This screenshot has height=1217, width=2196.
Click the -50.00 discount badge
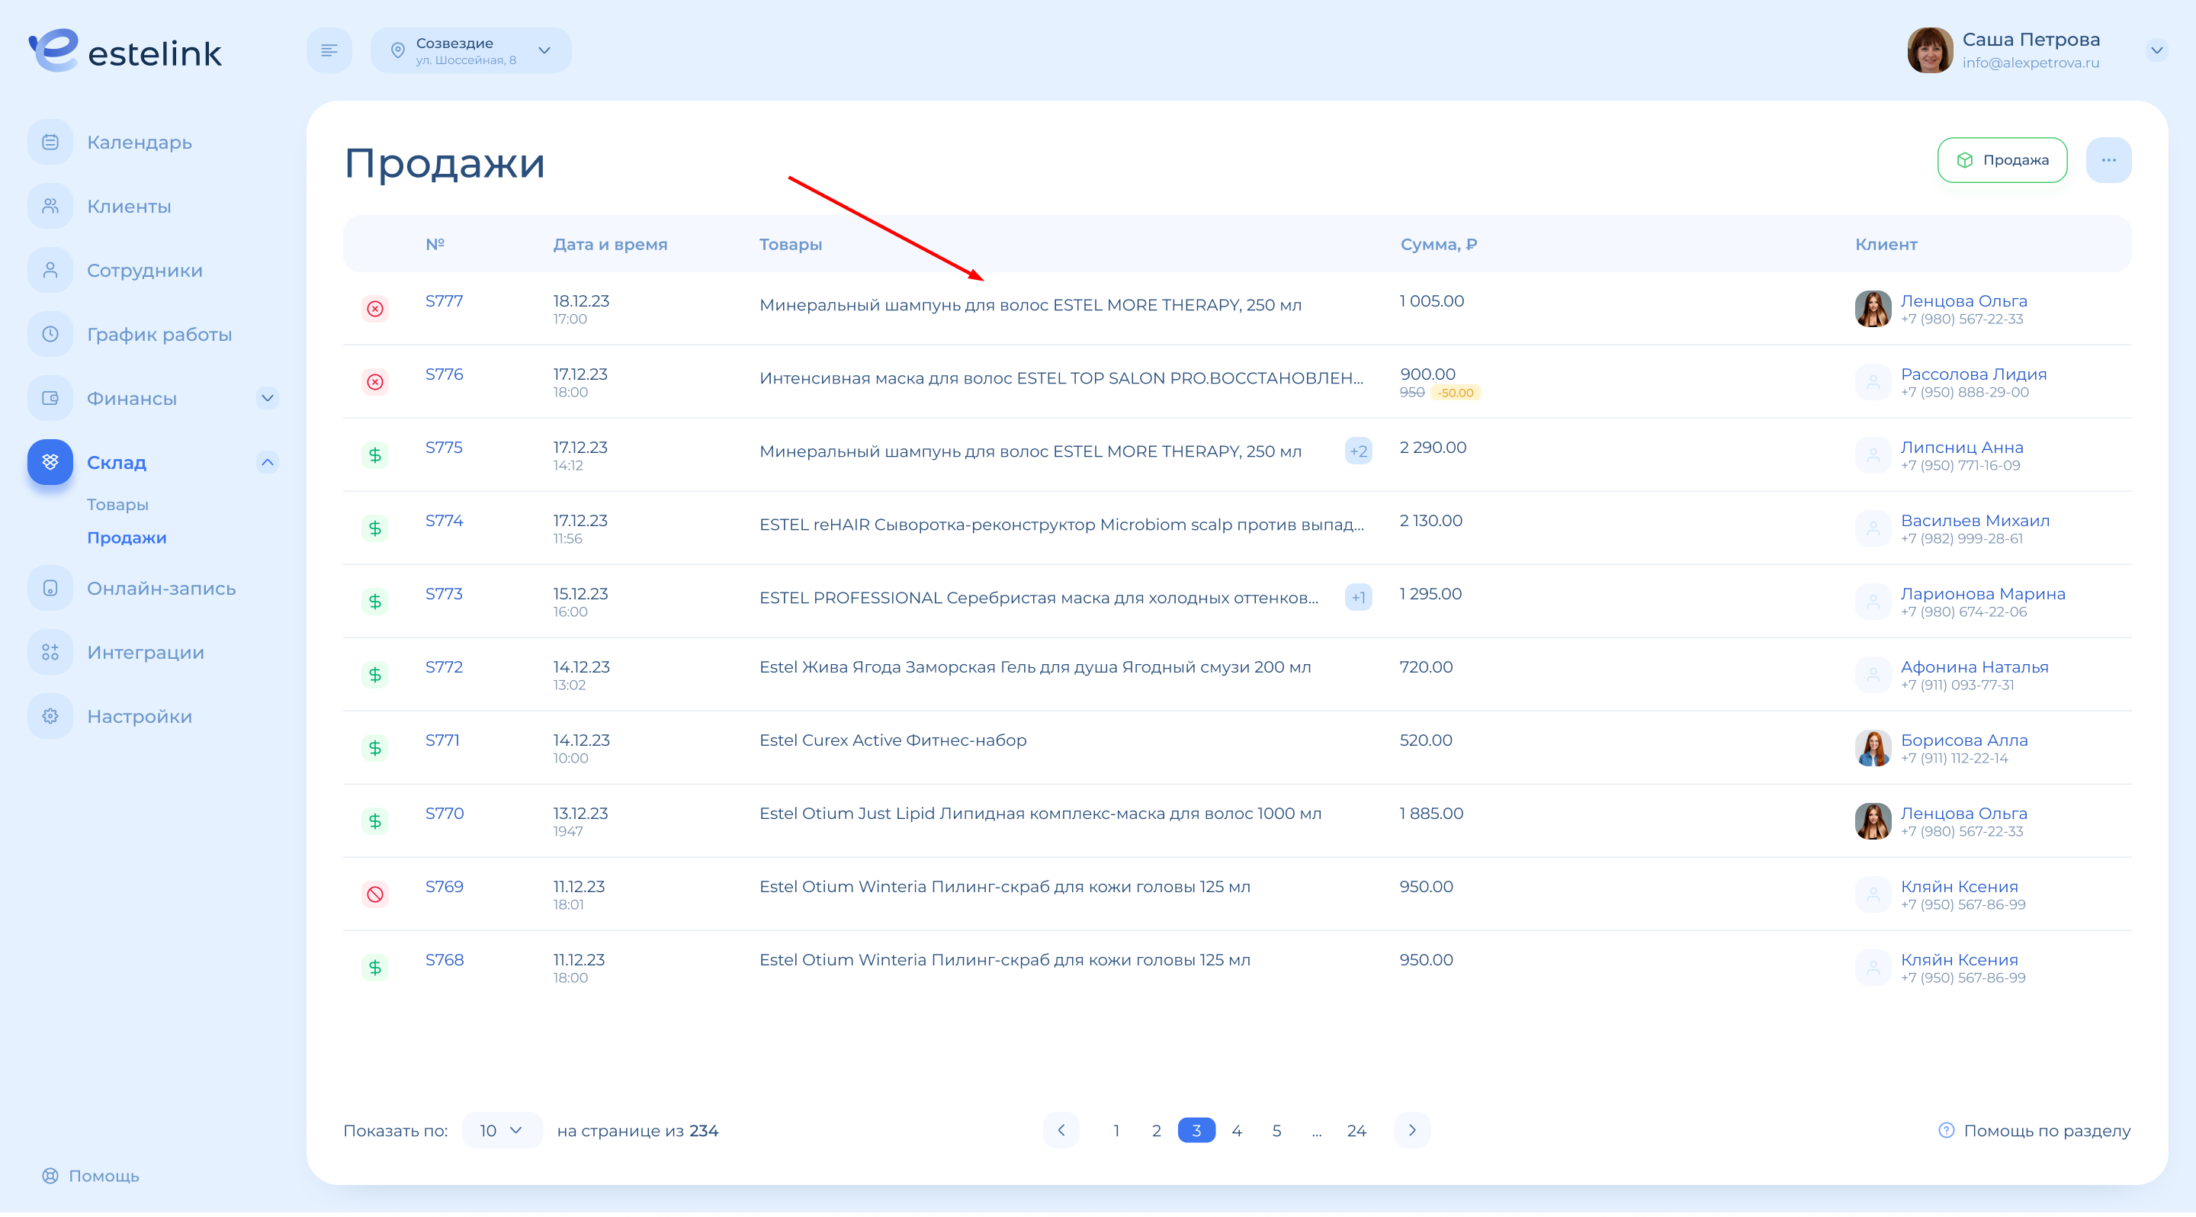[x=1456, y=393]
